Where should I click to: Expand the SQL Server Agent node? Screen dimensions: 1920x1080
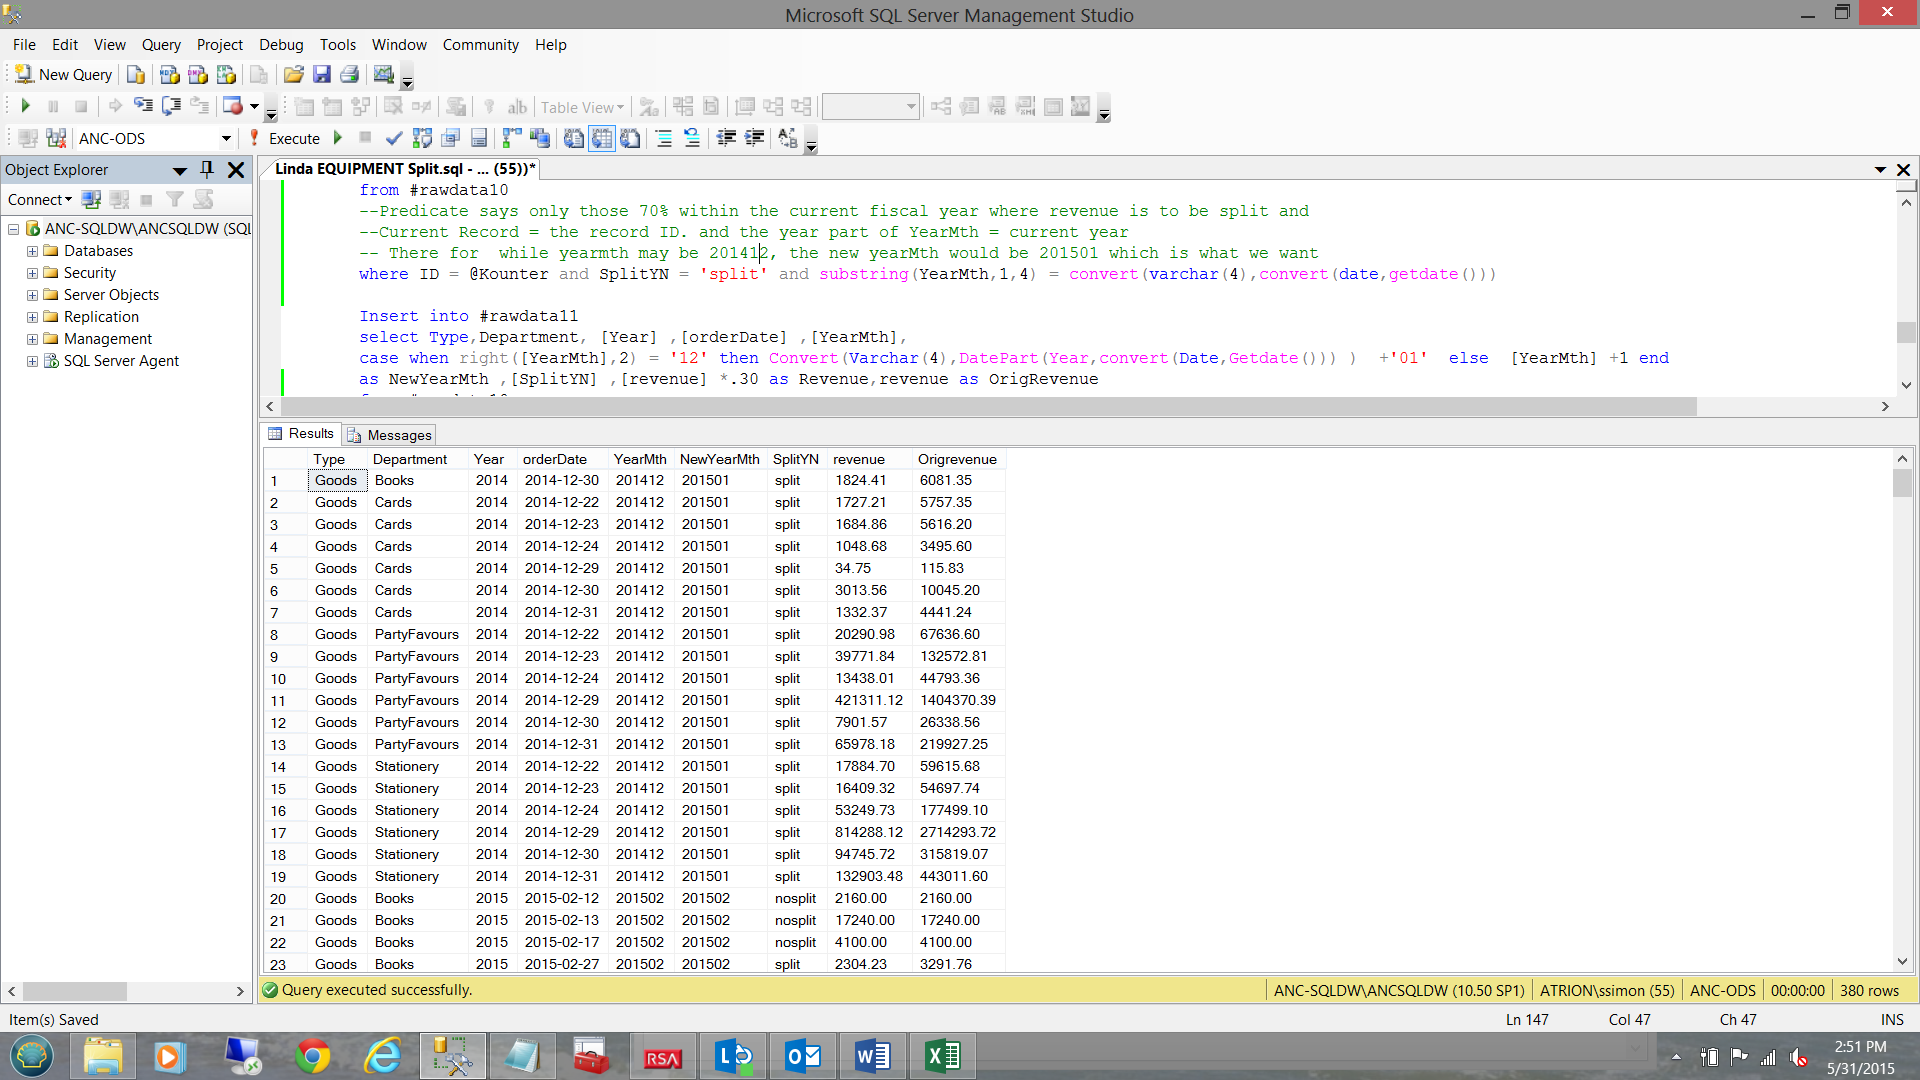coord(32,361)
